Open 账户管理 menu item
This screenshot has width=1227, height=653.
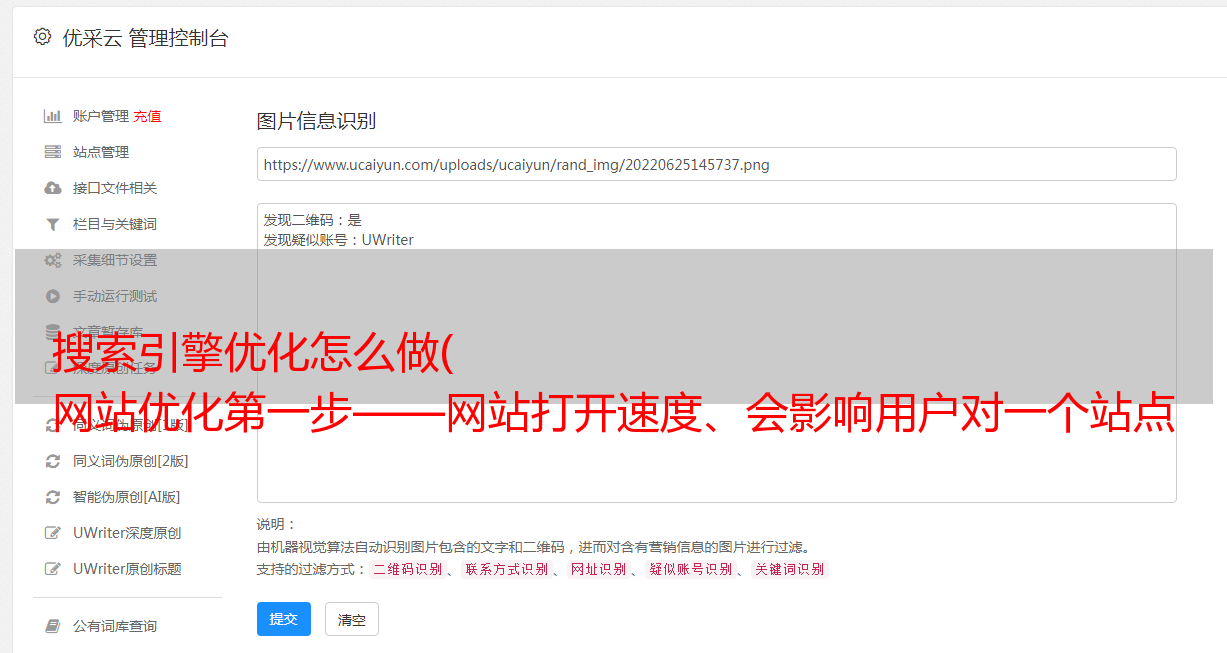101,116
